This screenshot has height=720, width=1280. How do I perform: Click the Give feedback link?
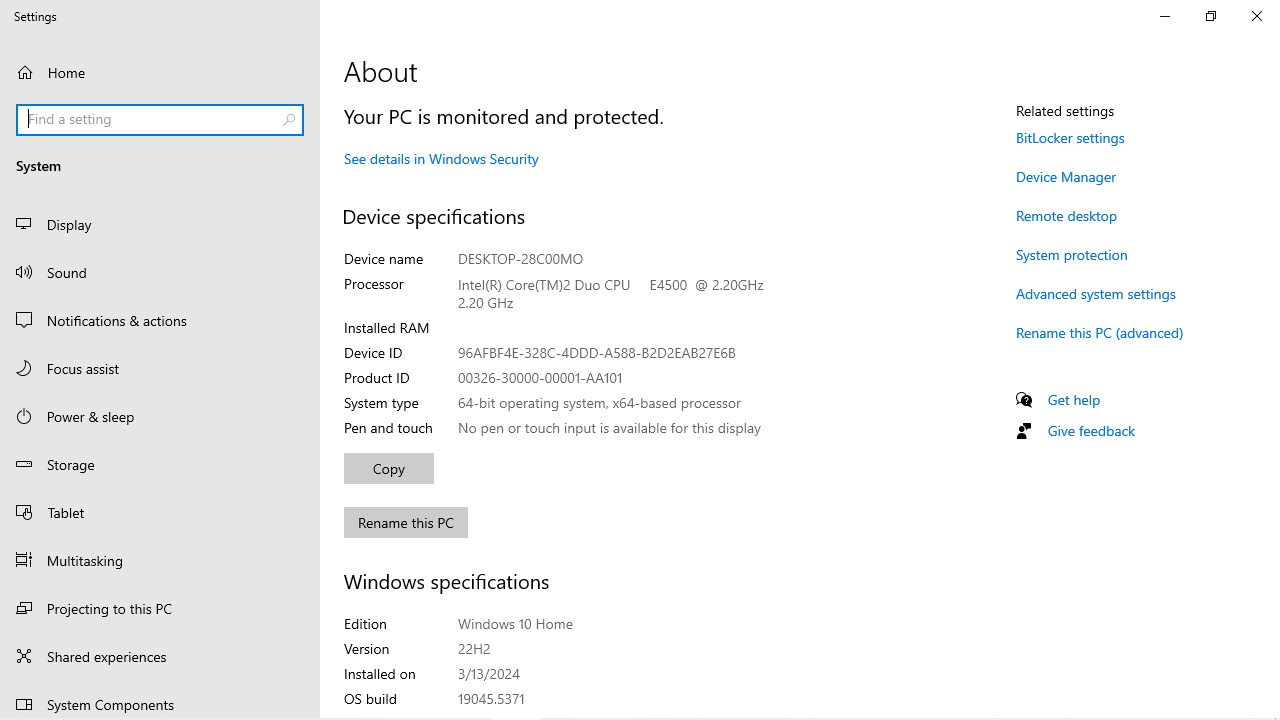(x=1091, y=431)
